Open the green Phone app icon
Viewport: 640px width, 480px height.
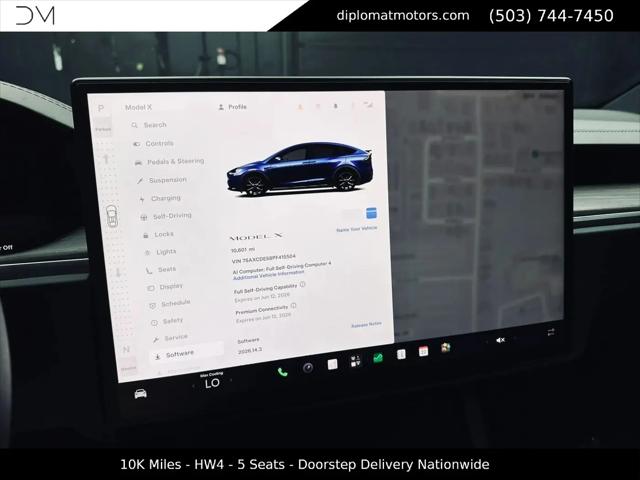[282, 372]
